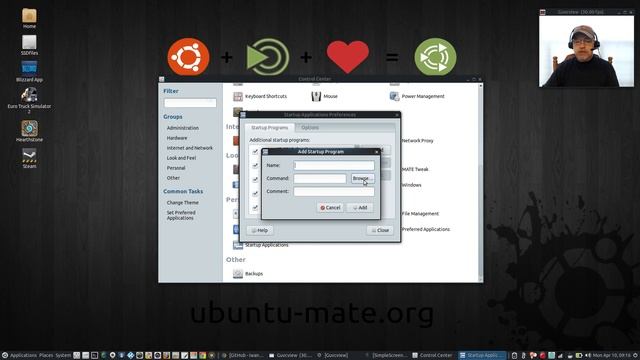Click the date and time clock
This screenshot has width=640, height=360.
611,356
